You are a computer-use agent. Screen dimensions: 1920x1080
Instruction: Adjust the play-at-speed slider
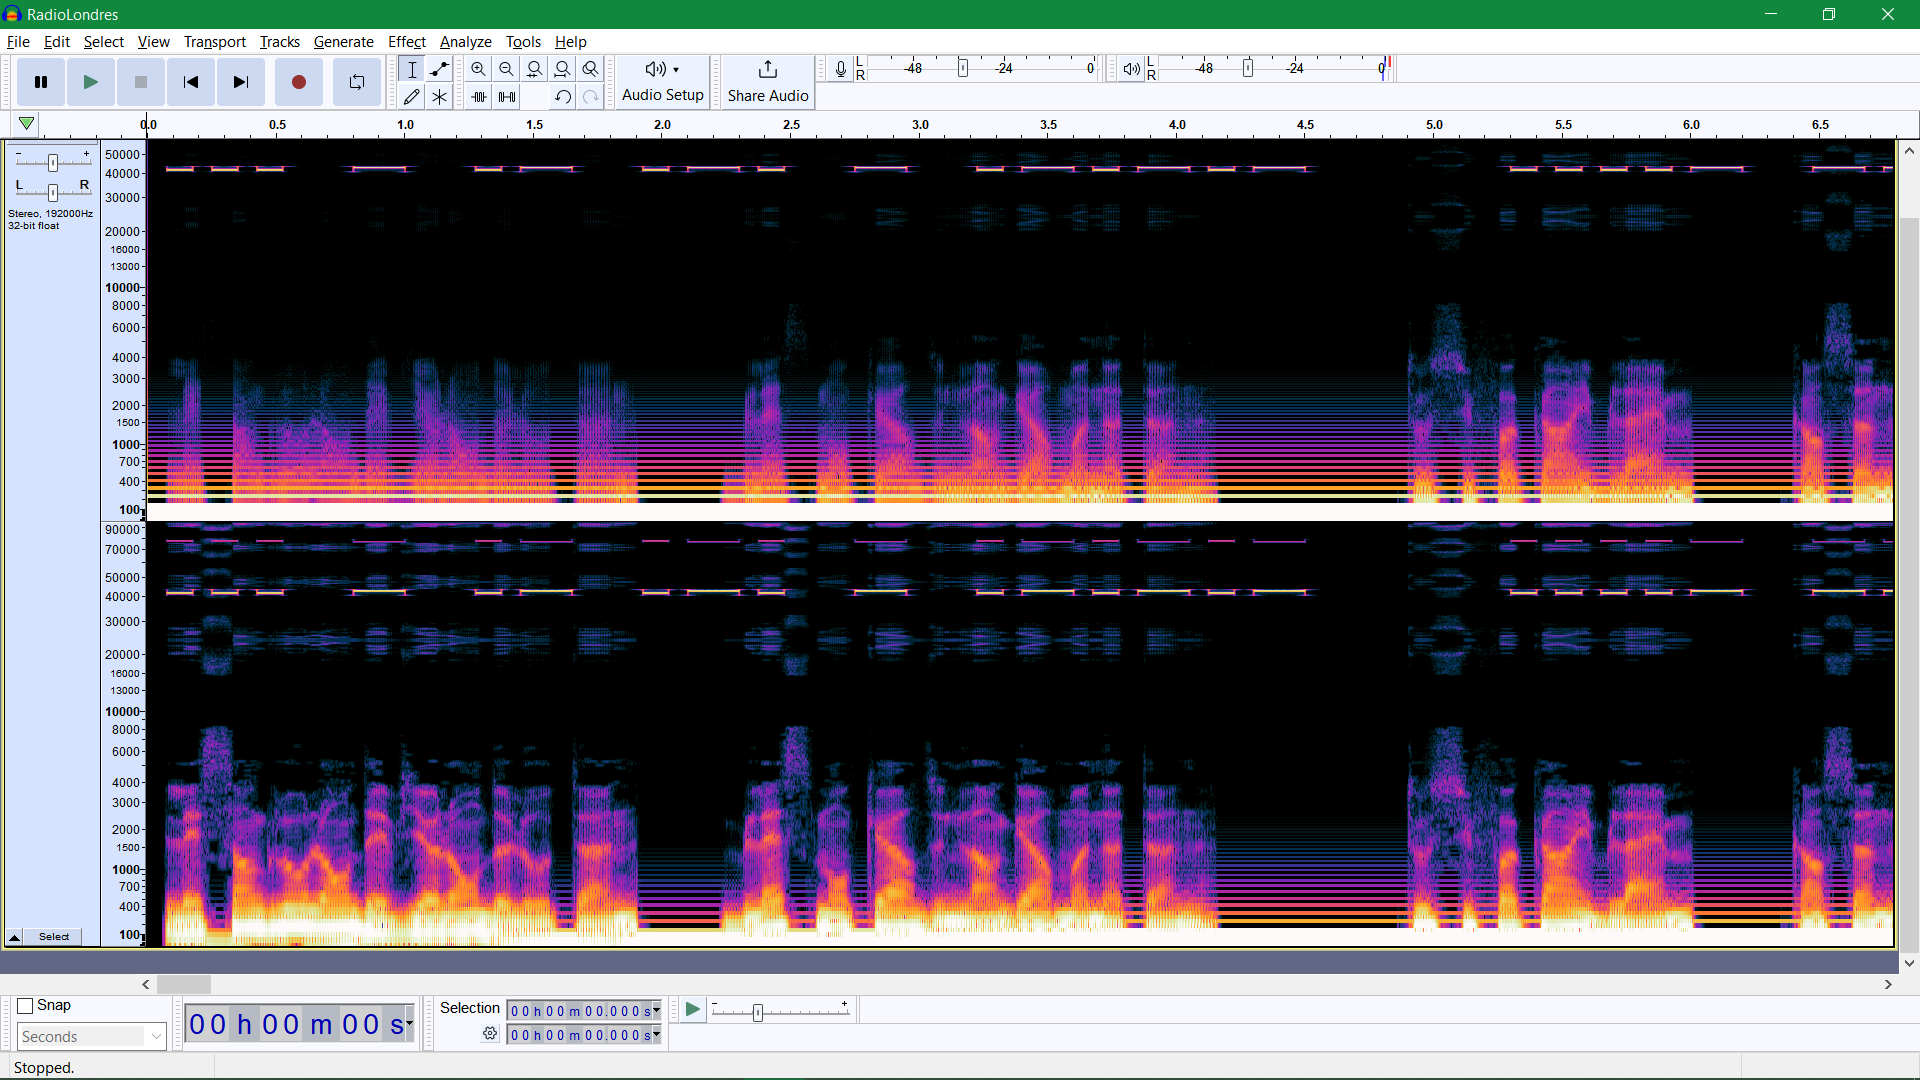point(757,1011)
